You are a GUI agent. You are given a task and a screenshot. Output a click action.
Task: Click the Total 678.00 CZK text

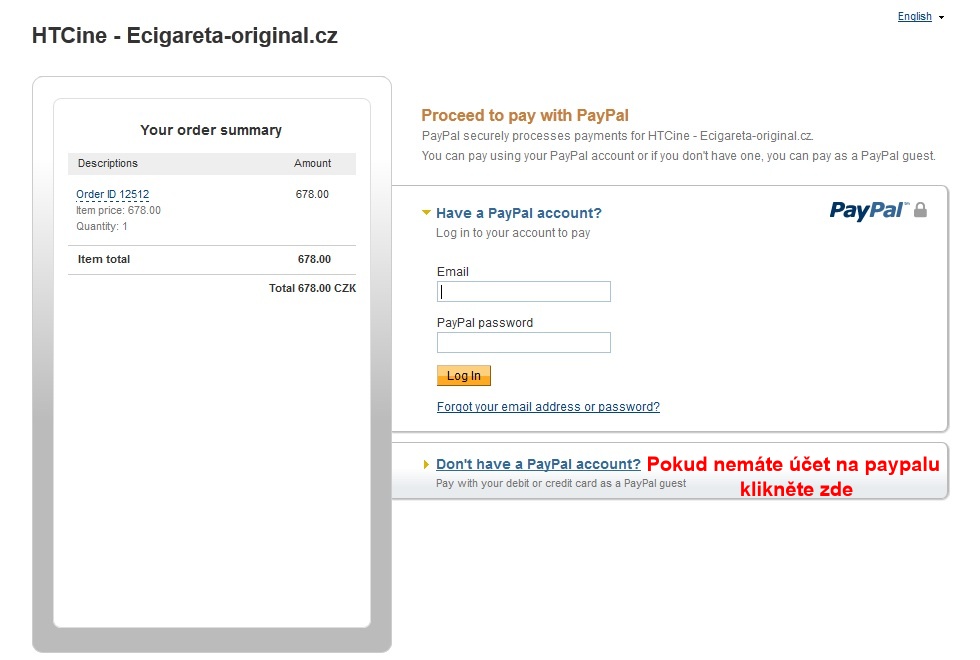[x=312, y=288]
